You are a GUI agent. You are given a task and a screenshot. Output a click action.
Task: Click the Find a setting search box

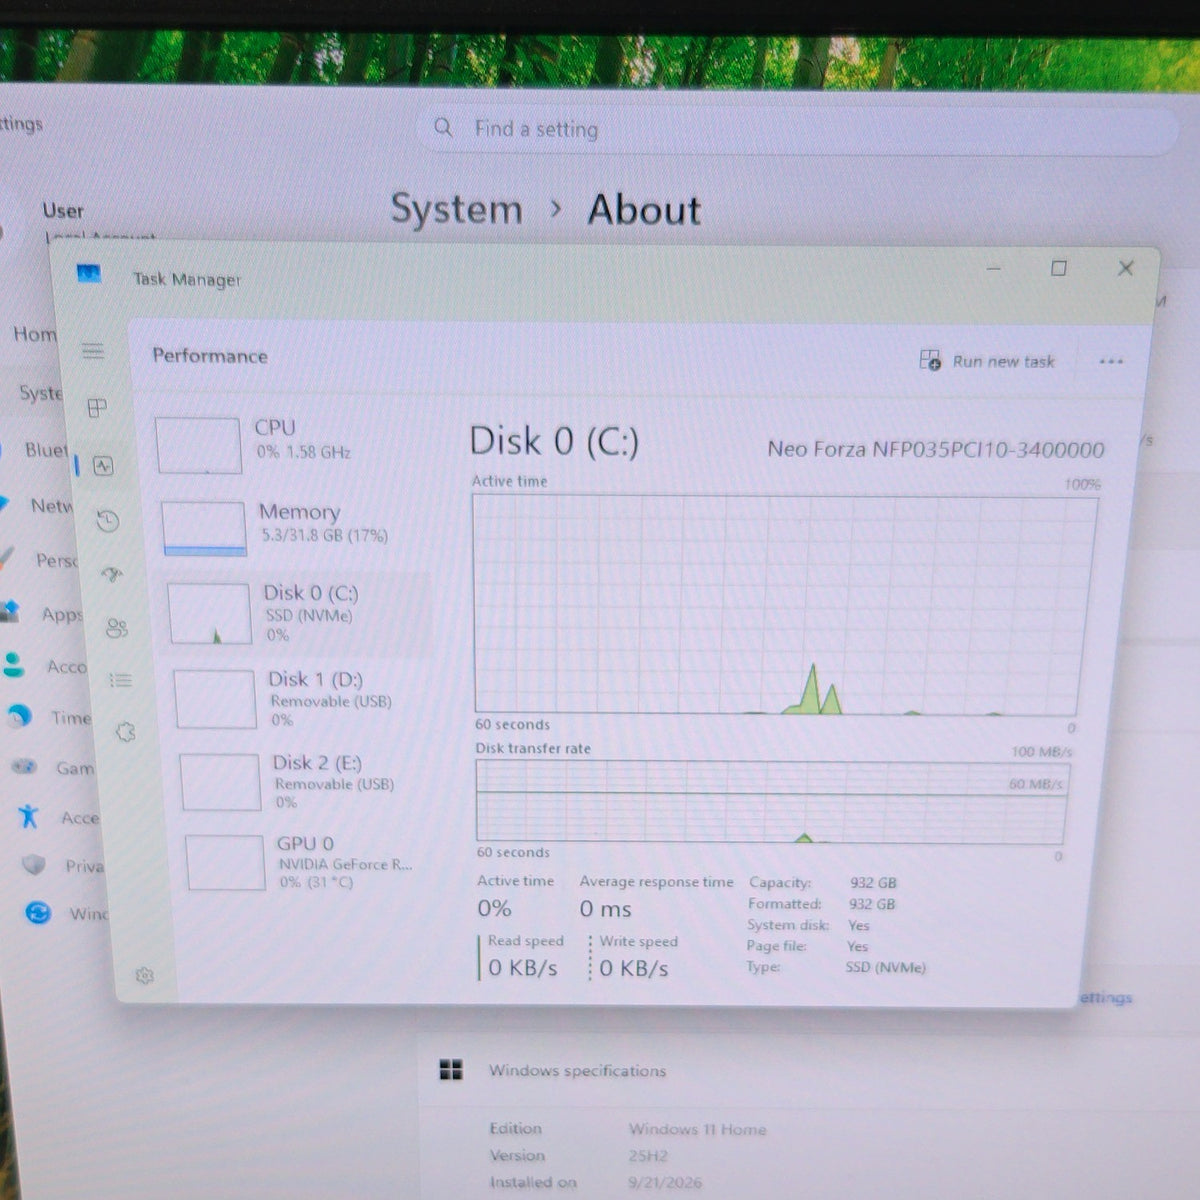tap(796, 130)
